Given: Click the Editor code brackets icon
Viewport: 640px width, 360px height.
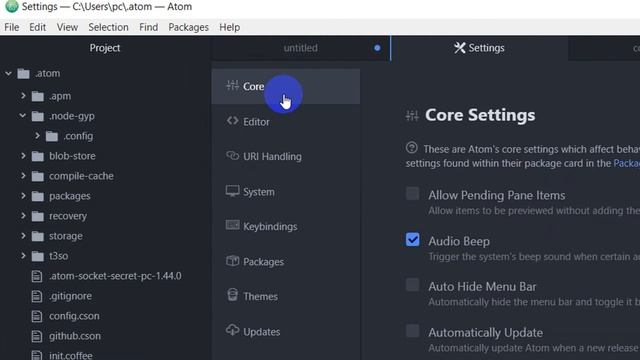Looking at the screenshot, I should [x=233, y=121].
